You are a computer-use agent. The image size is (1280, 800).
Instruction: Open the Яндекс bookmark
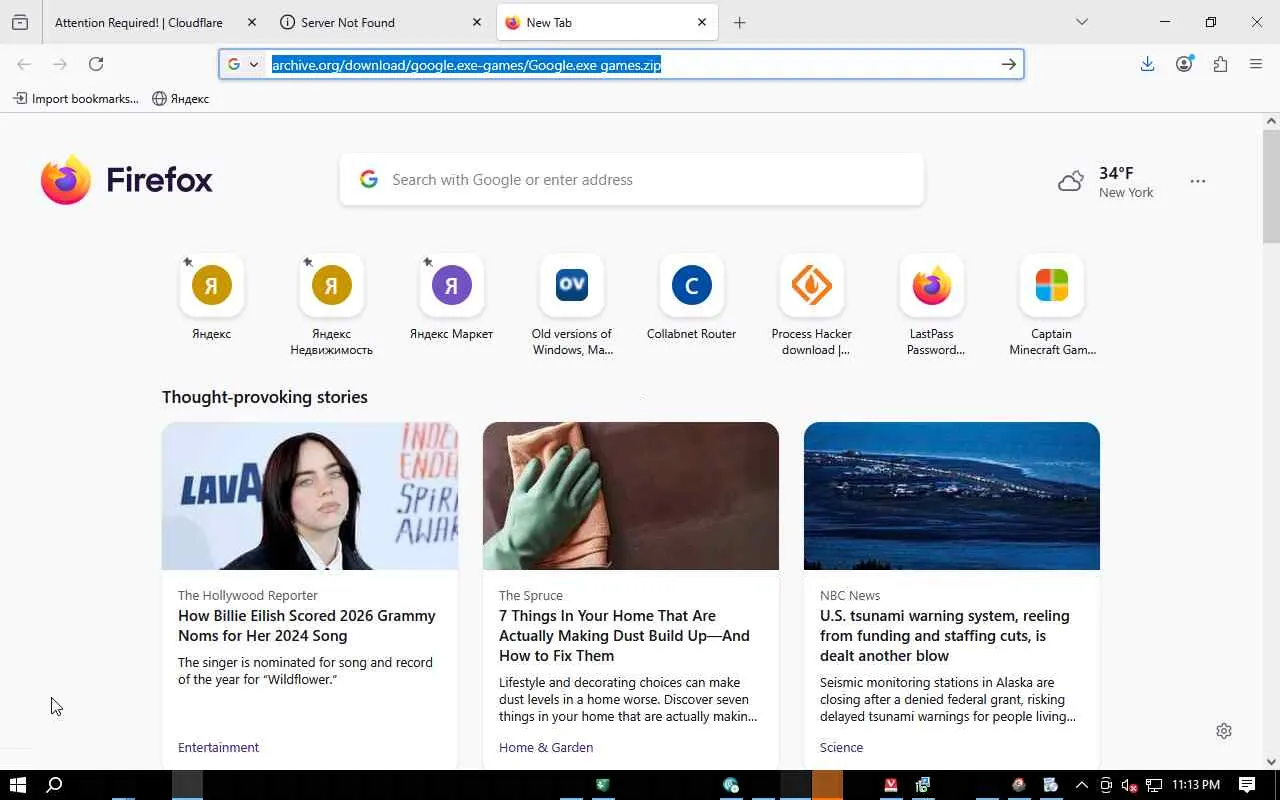(181, 98)
